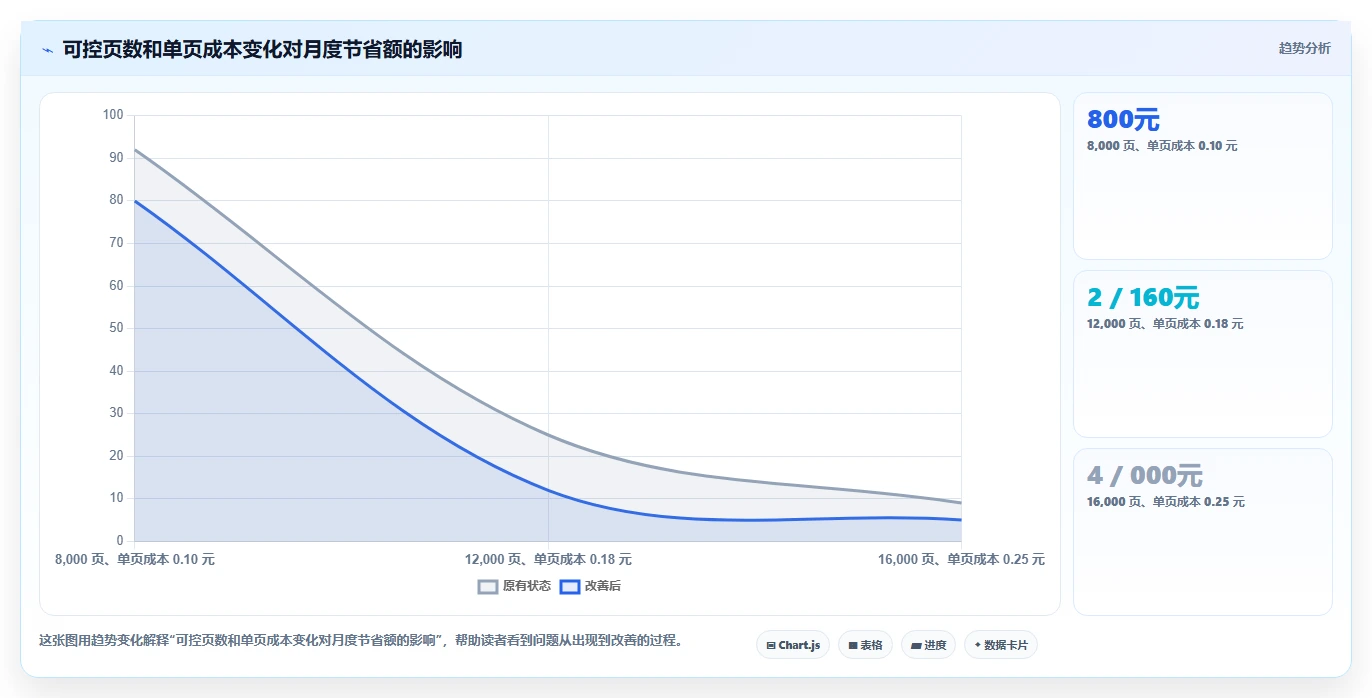The height and width of the screenshot is (698, 1372).
Task: Toggle the 改善后 legend item
Action: (x=590, y=586)
